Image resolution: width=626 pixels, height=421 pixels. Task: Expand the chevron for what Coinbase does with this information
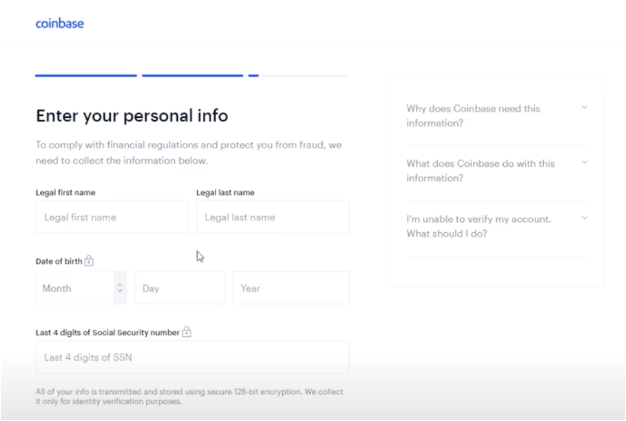click(x=584, y=162)
